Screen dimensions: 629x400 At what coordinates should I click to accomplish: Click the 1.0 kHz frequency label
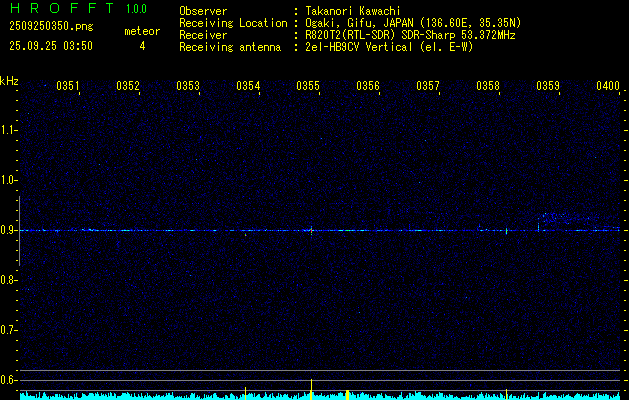tap(7, 181)
